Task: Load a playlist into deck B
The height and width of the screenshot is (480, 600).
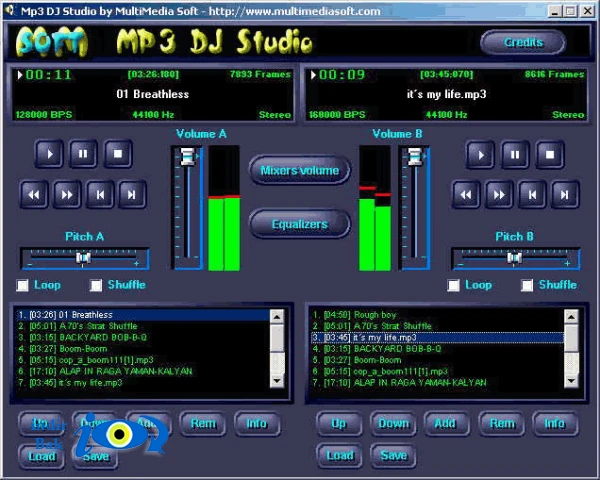Action: click(339, 456)
